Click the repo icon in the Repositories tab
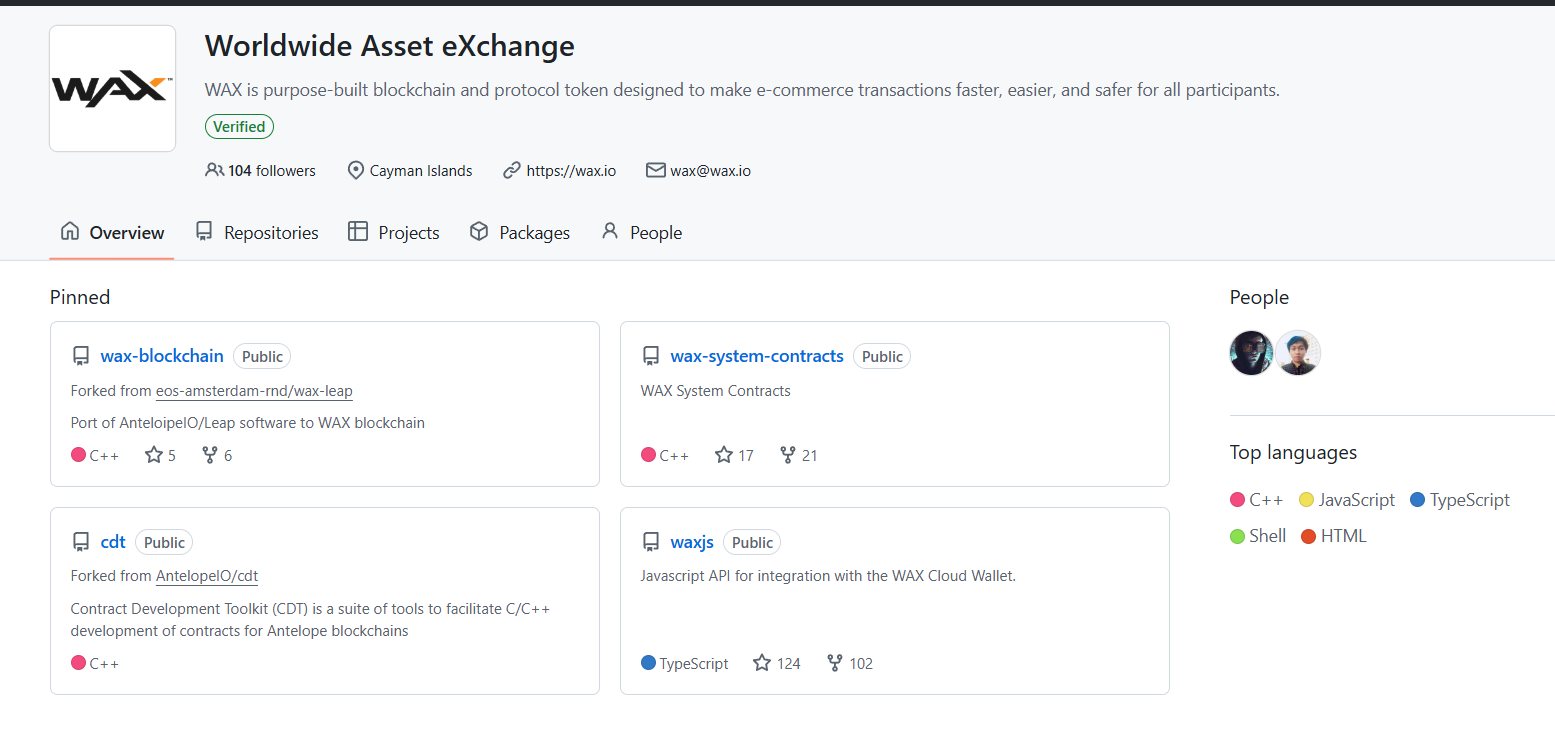The width and height of the screenshot is (1555, 731). point(204,231)
